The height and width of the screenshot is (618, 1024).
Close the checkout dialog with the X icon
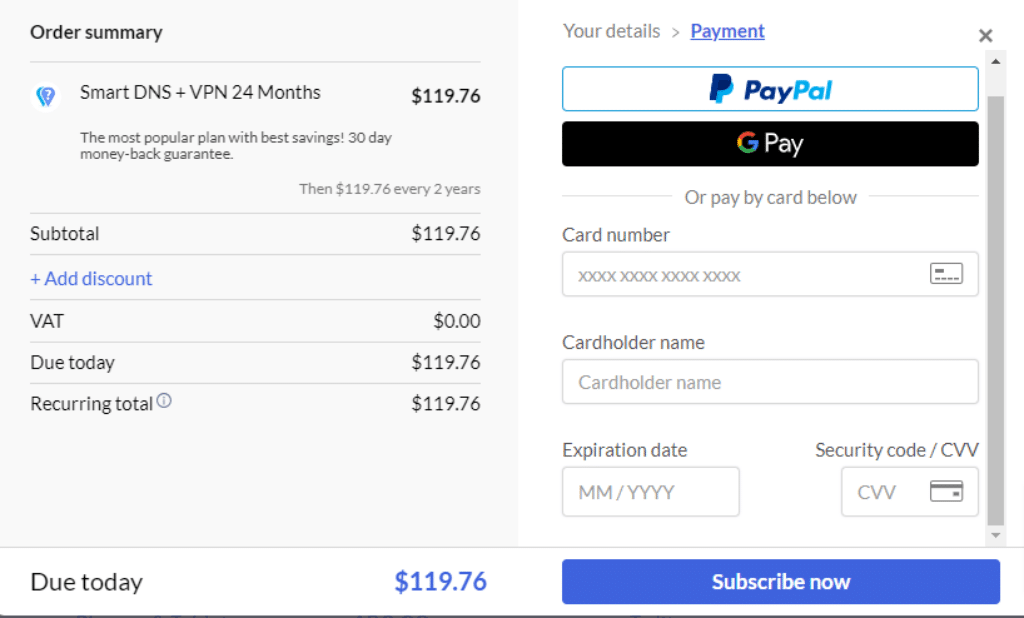985,35
